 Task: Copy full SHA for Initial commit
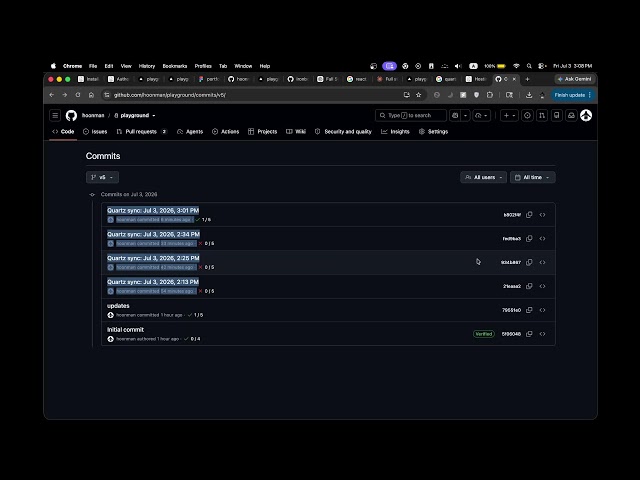529,334
